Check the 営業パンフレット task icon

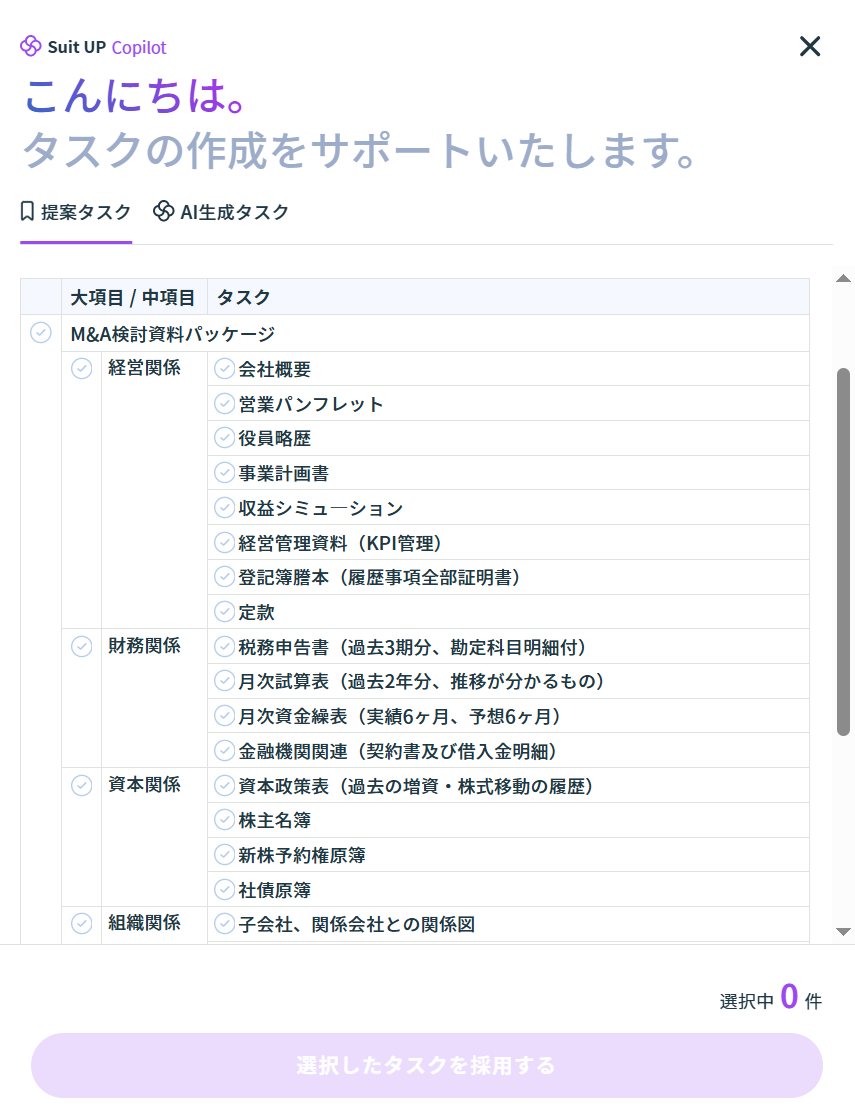[x=224, y=404]
